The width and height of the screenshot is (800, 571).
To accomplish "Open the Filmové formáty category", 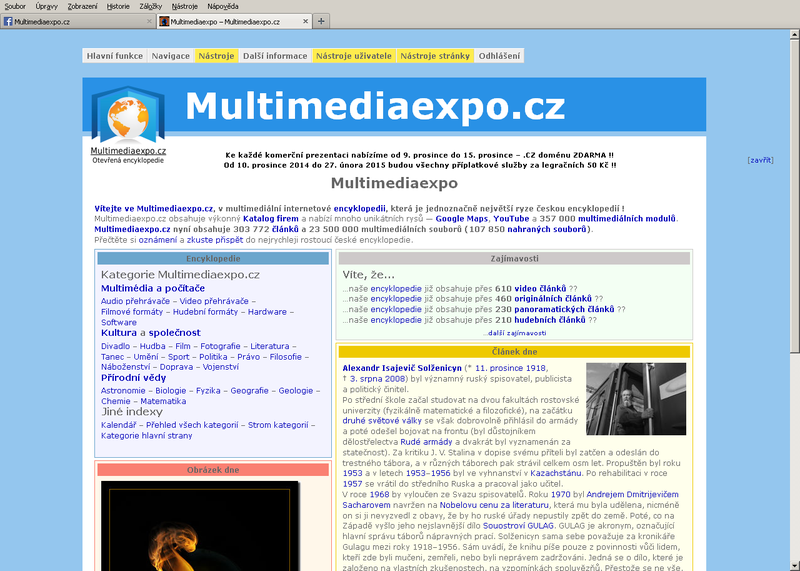I will pos(132,312).
